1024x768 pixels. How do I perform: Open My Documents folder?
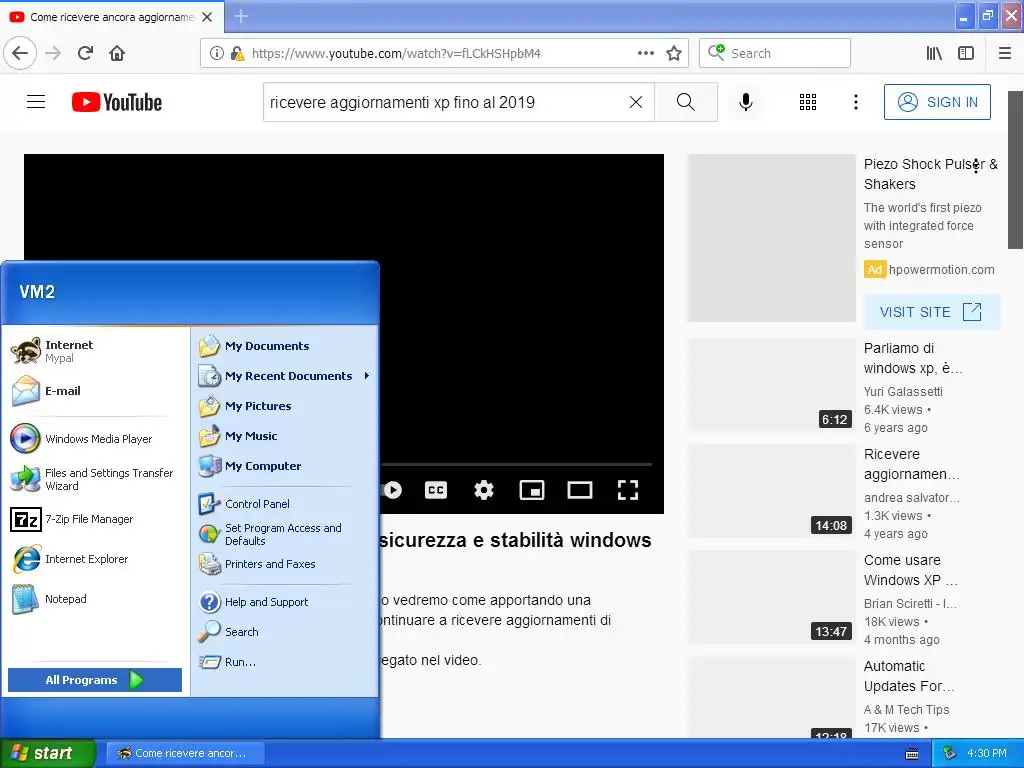click(x=285, y=346)
